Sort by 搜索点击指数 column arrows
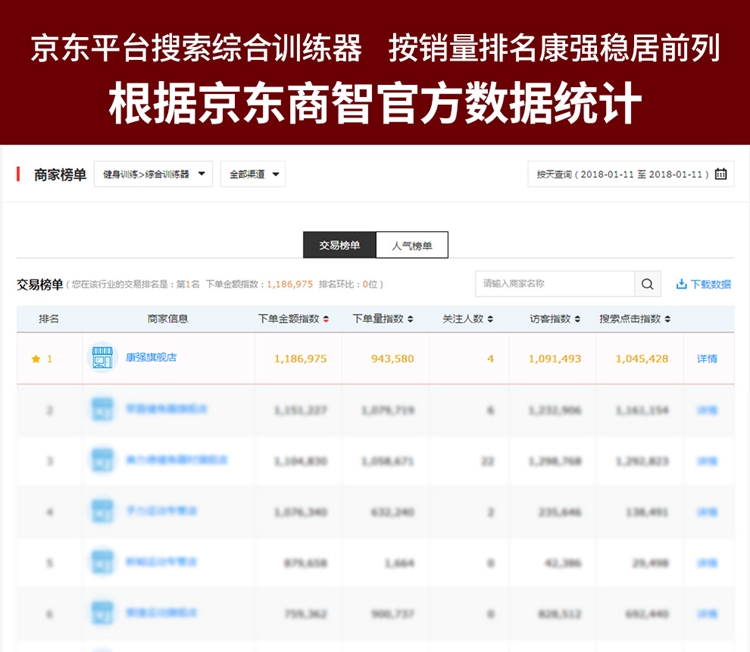Viewport: 750px width, 652px height. [668, 319]
